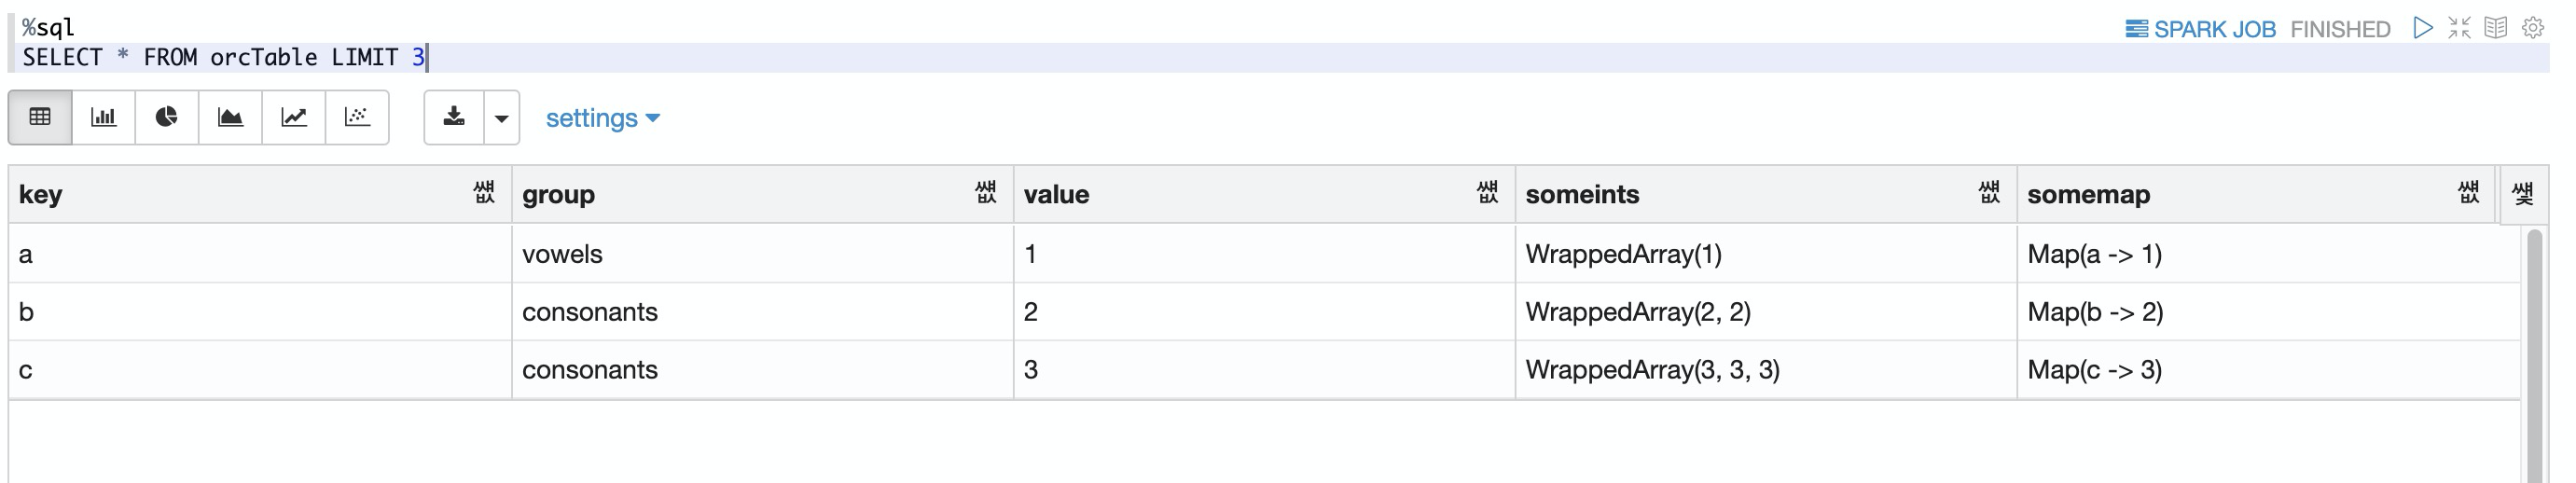Expand the download format dropdown arrow
Screen dimensions: 2576x483
[x=502, y=117]
